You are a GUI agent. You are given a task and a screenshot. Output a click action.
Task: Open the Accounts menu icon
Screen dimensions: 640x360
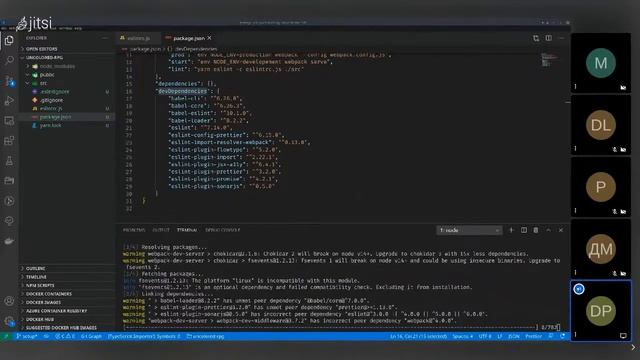9,301
